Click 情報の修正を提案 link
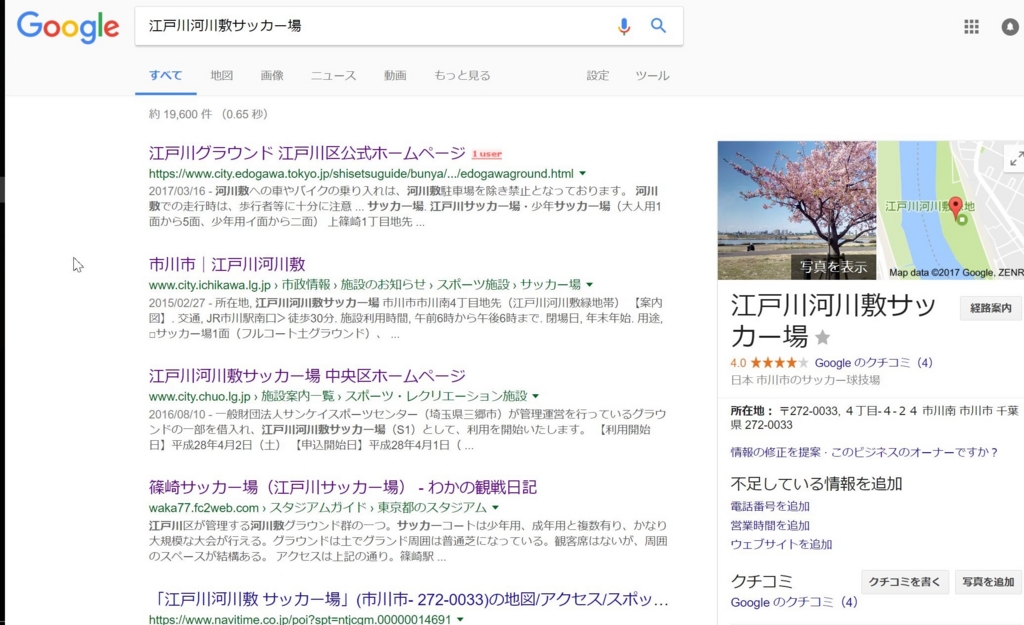The image size is (1024, 625). click(x=775, y=452)
